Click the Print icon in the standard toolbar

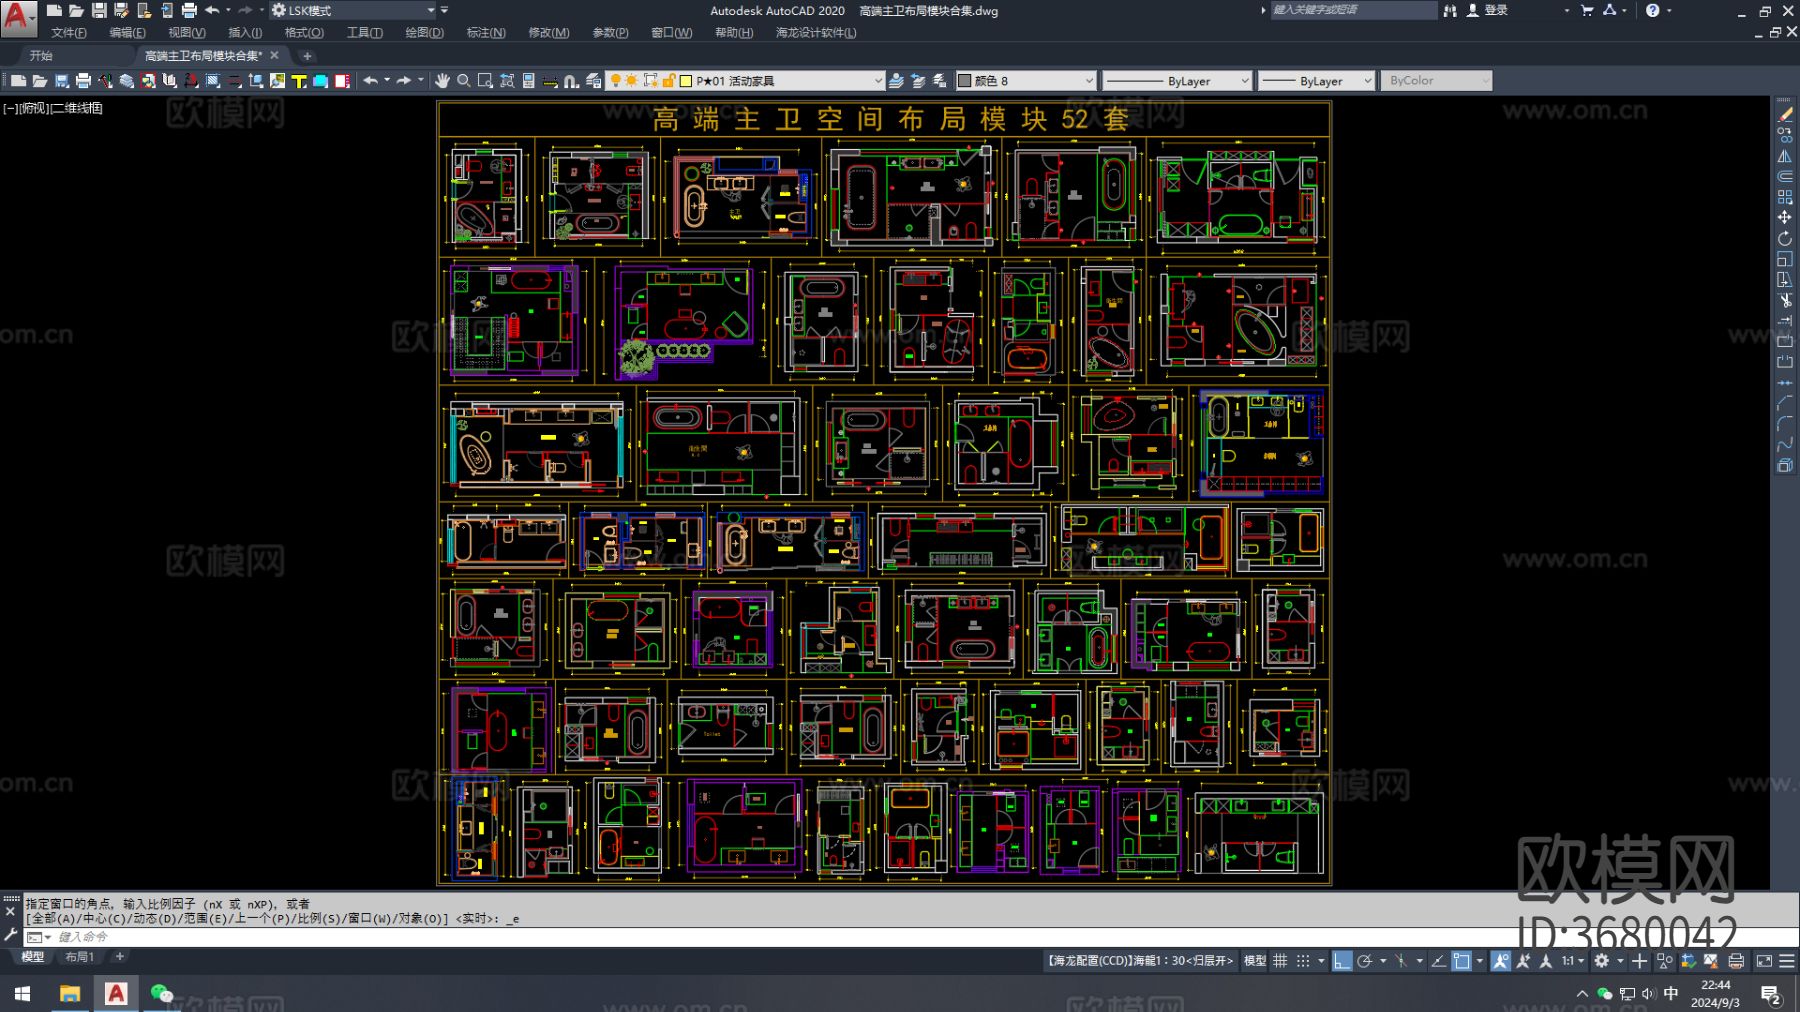tap(83, 81)
